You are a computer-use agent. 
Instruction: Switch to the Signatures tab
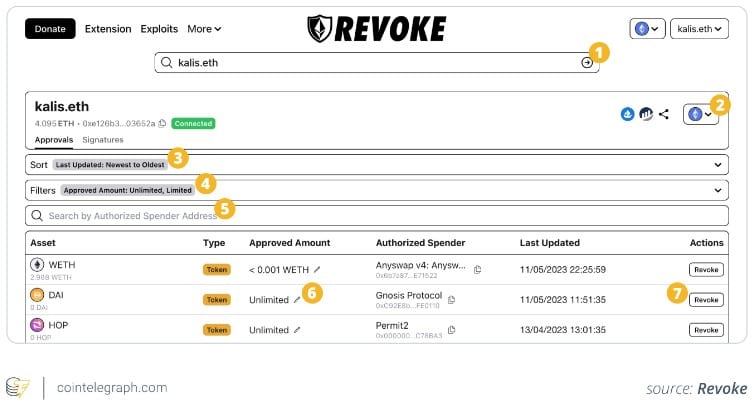click(103, 140)
